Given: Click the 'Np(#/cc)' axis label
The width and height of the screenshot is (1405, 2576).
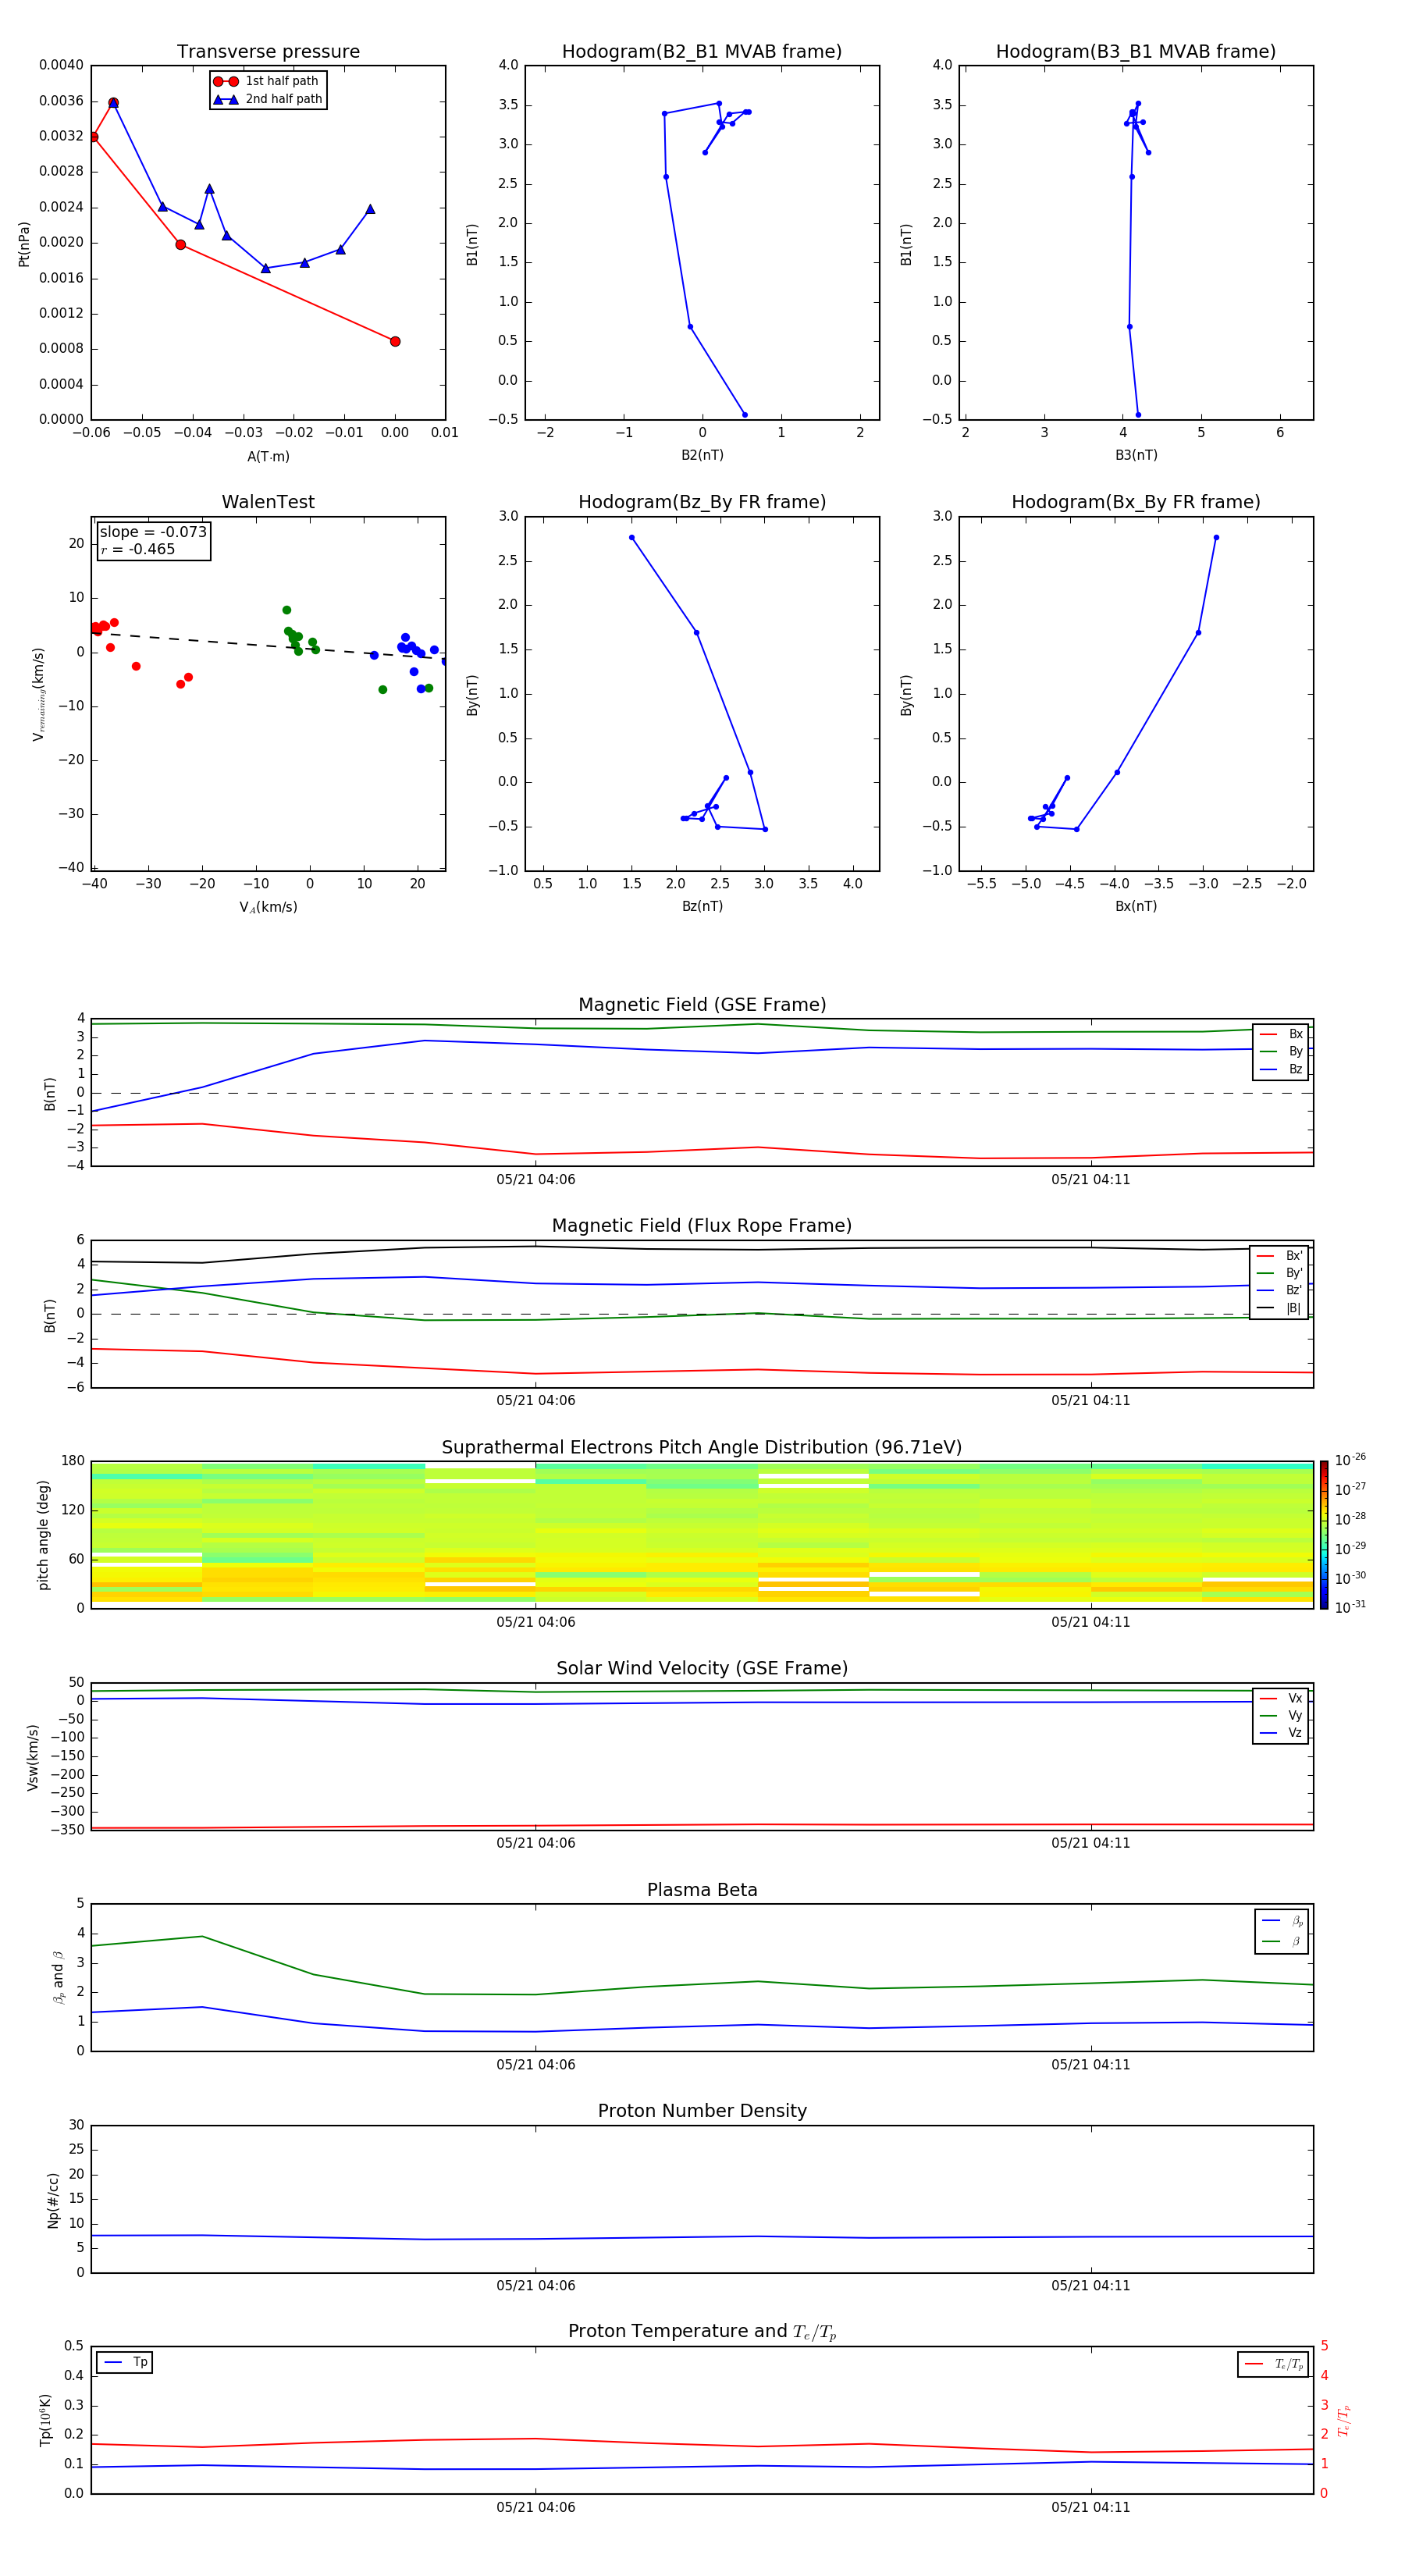Looking at the screenshot, I should pyautogui.click(x=53, y=2200).
